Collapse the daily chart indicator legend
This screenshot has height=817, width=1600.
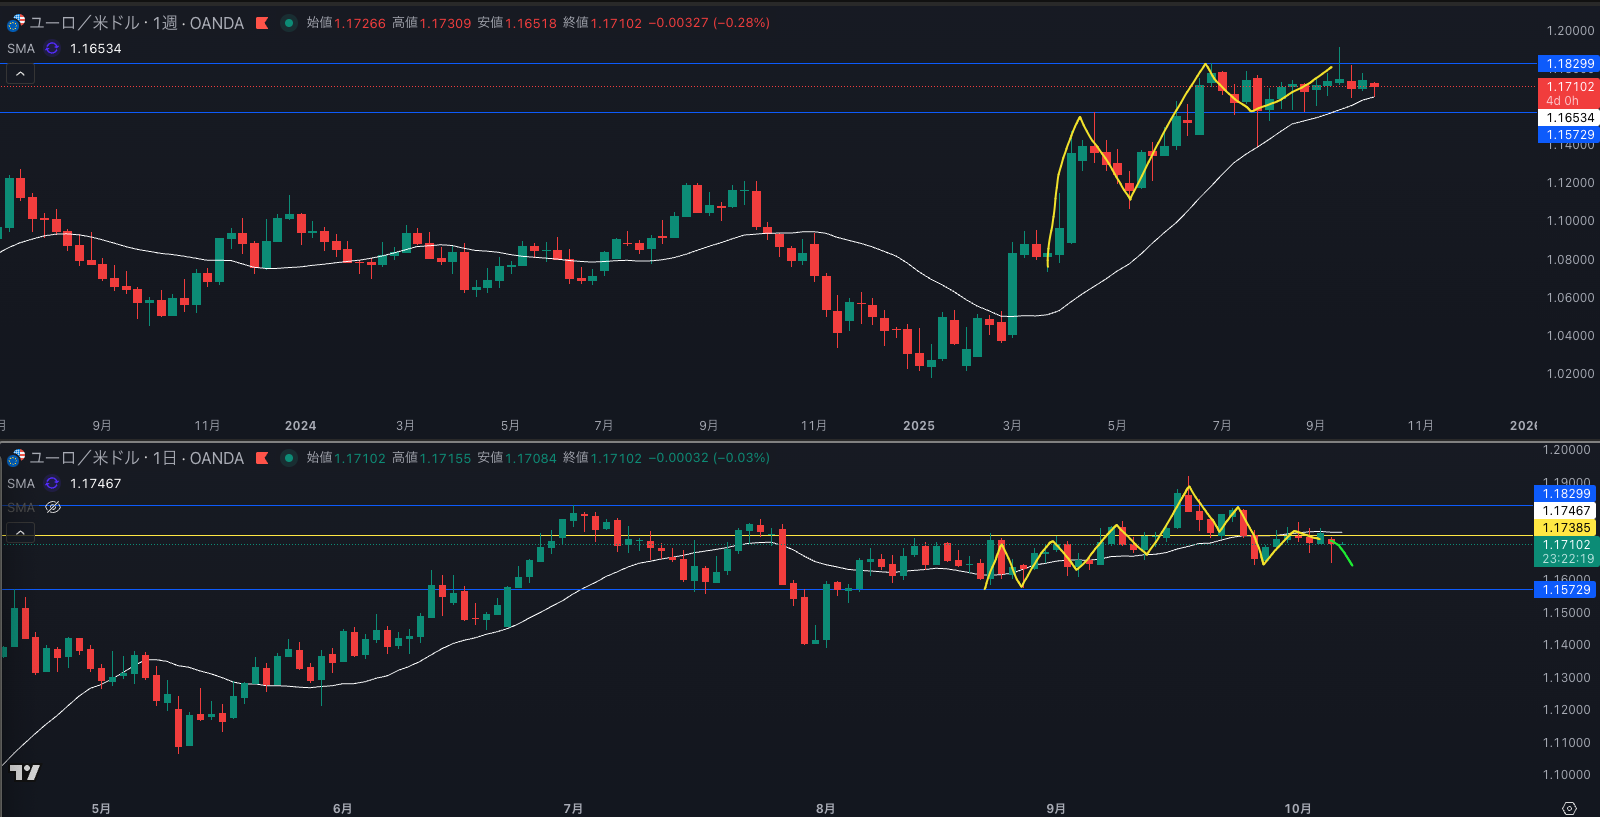click(x=20, y=533)
